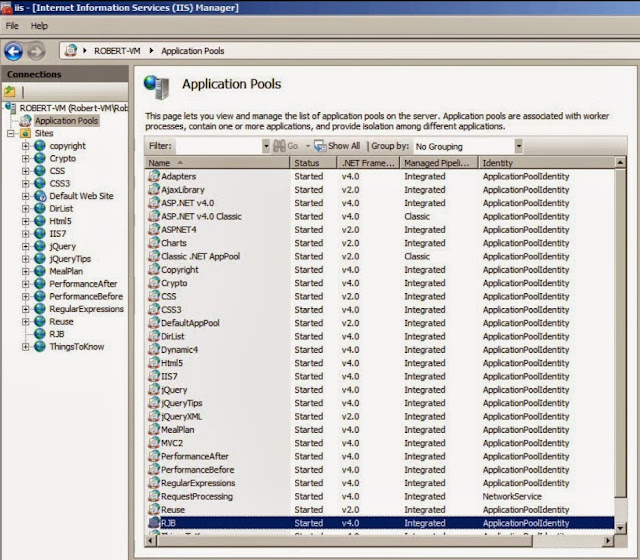The image size is (640, 560).
Task: Click the NetworkService identity cell
Action: pos(512,496)
